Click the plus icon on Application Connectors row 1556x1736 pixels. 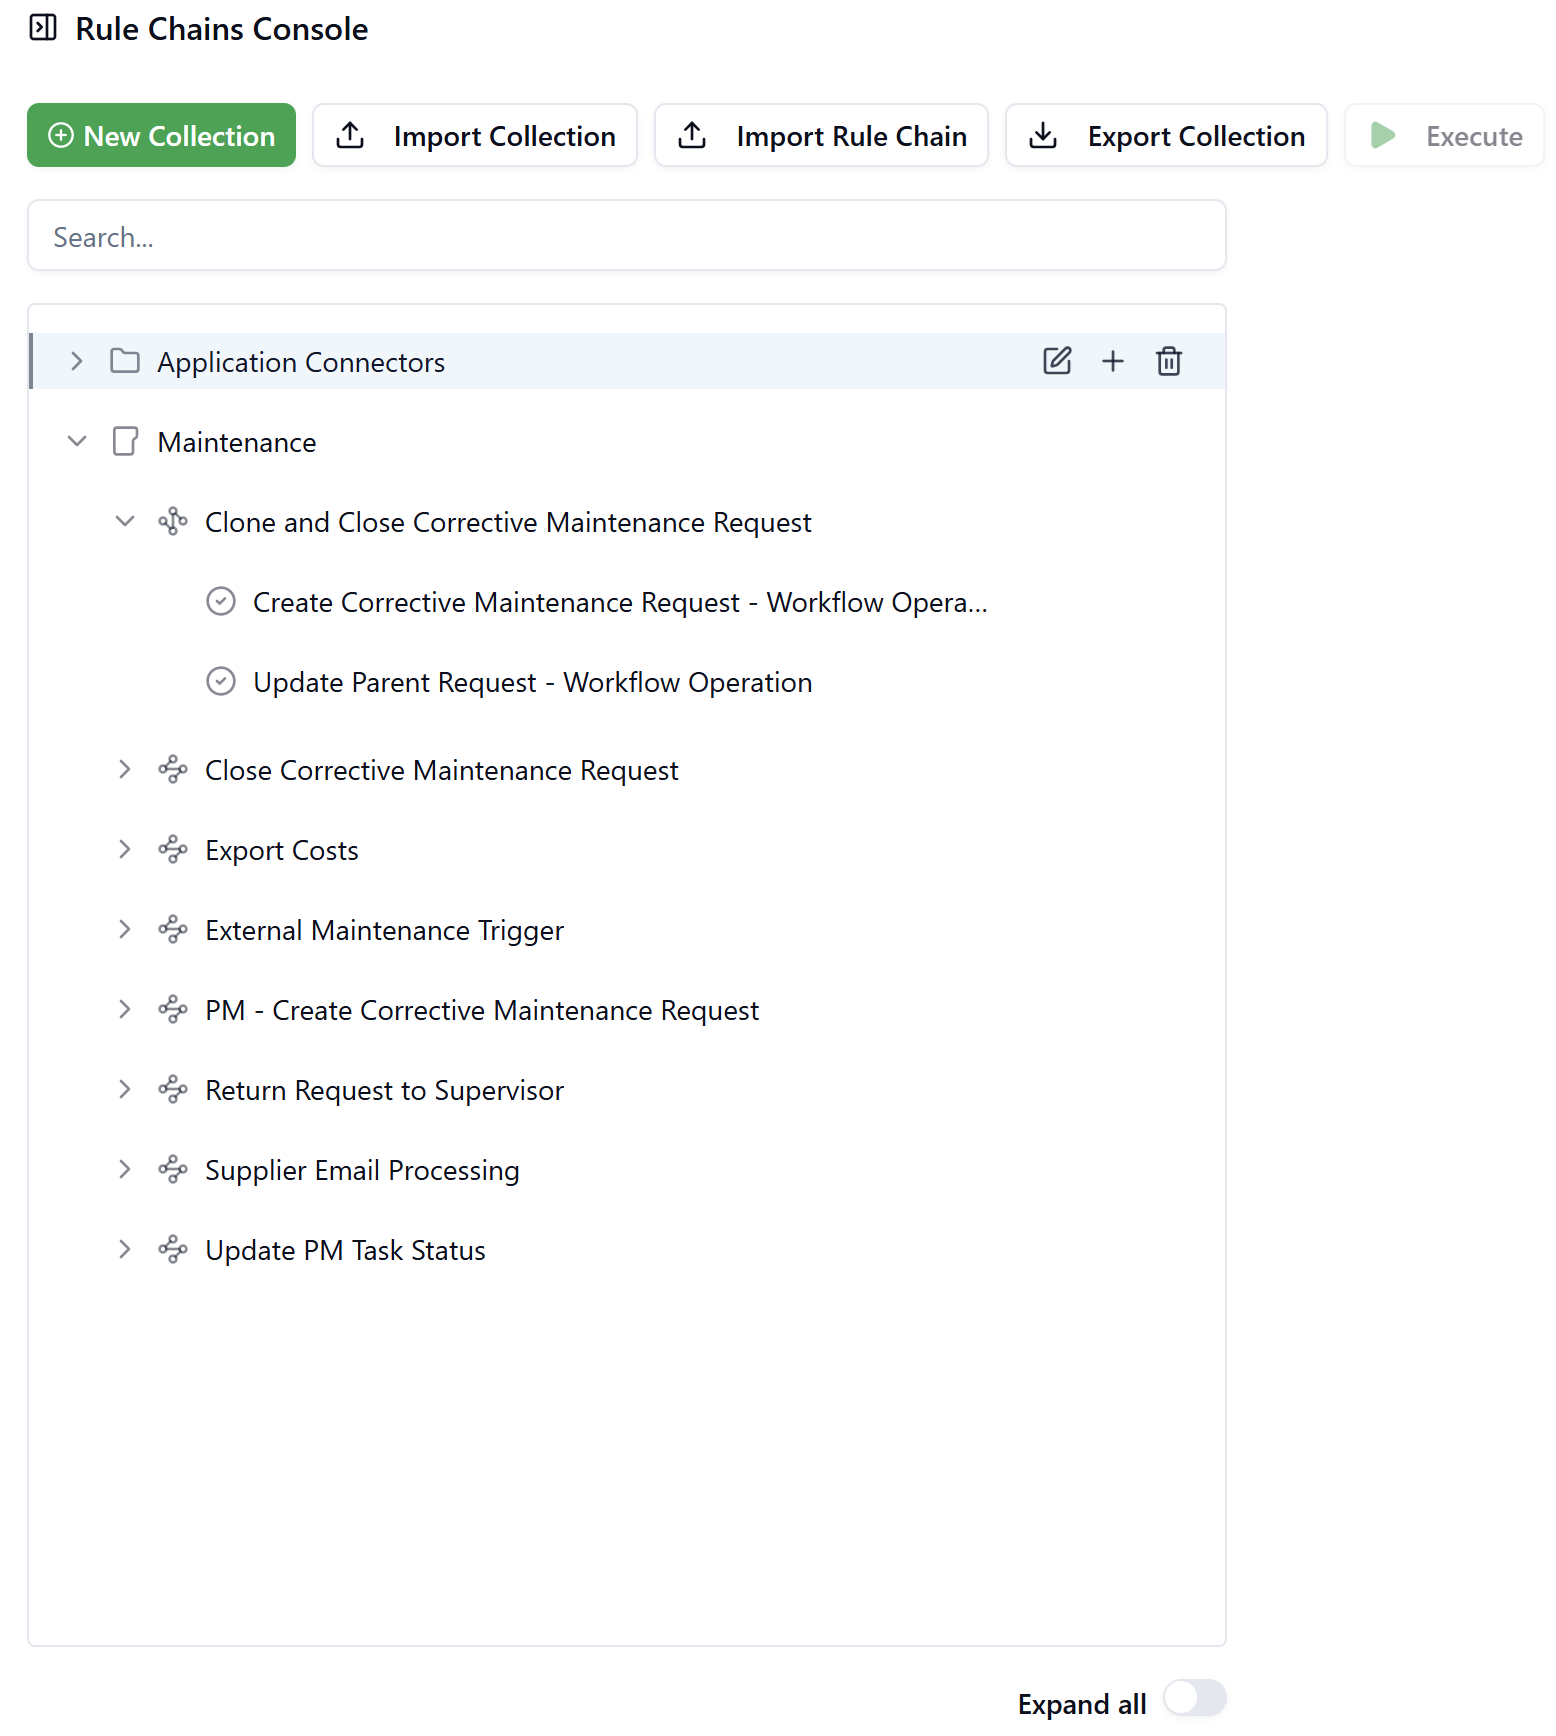(x=1113, y=361)
